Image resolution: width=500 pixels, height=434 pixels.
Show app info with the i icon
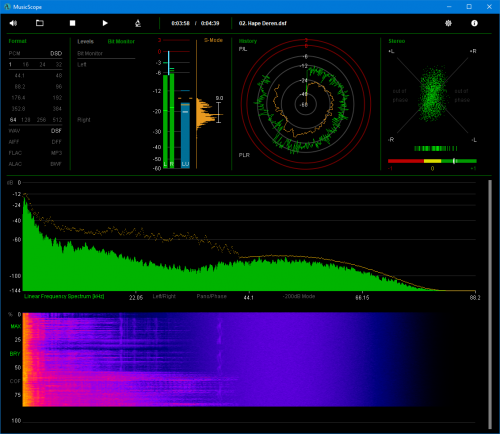[474, 23]
